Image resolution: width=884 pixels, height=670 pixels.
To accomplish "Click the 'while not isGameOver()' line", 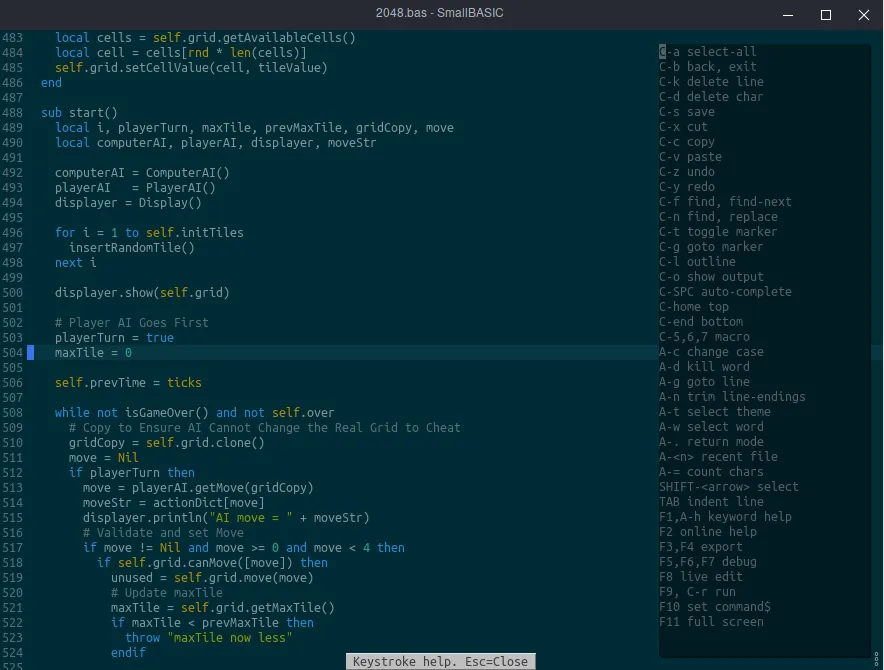I will click(x=195, y=412).
